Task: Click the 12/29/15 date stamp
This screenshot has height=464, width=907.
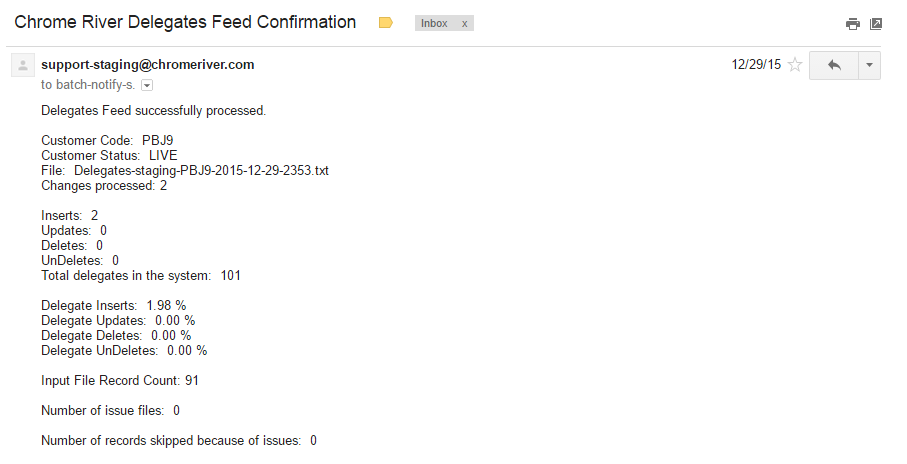Action: 756,65
